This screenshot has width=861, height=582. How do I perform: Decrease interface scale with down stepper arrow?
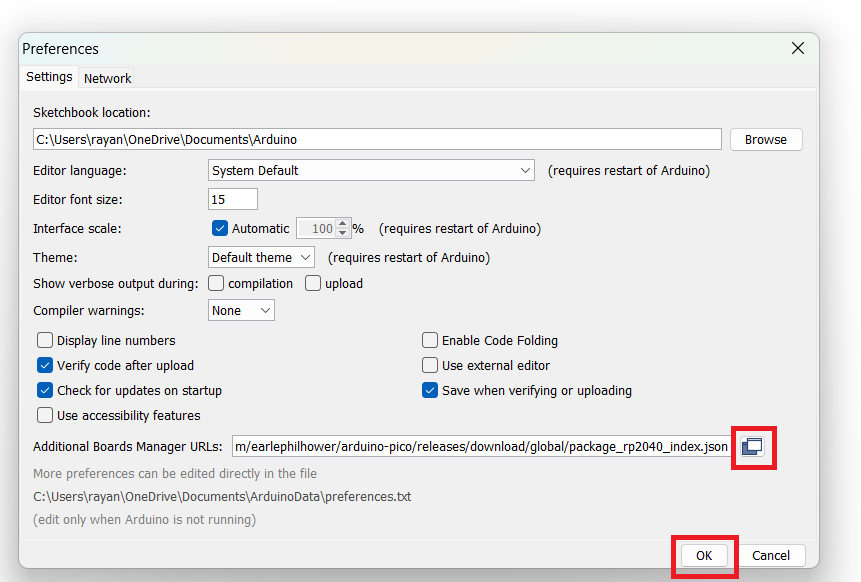343,233
